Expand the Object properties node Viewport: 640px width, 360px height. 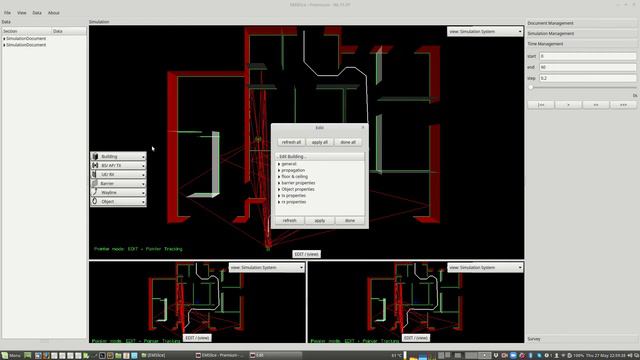point(279,189)
